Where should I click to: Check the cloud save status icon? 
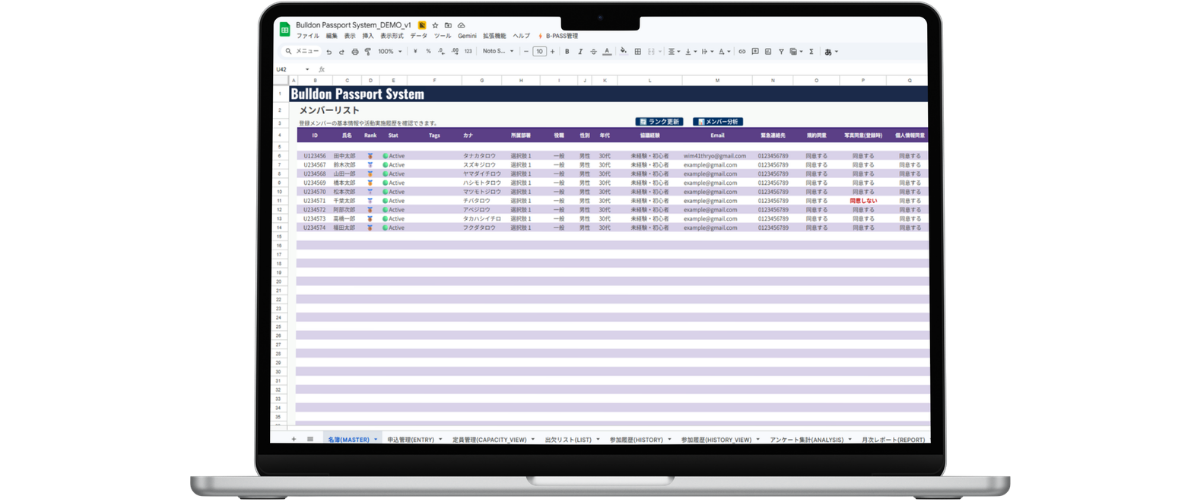tap(460, 24)
